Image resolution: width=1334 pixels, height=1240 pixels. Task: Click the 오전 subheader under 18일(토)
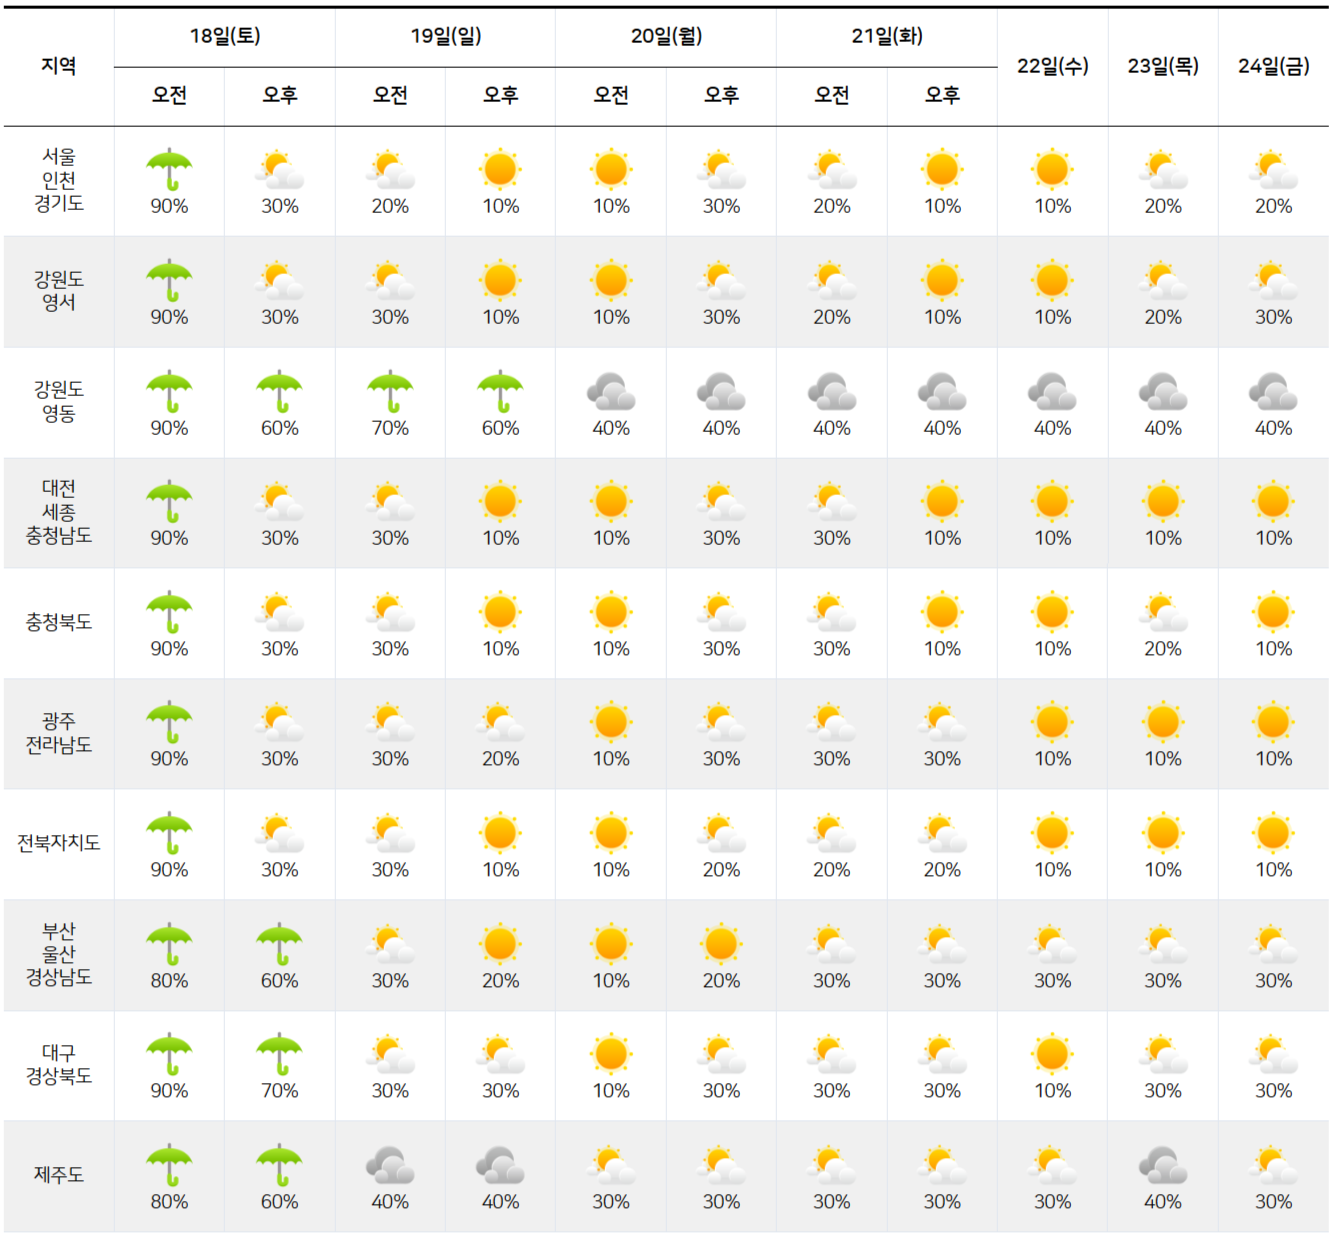coord(169,95)
